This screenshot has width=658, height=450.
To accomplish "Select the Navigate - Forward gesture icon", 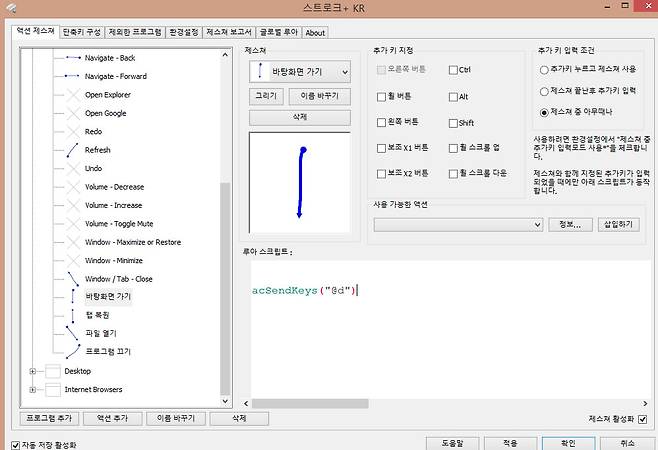I will [x=72, y=76].
